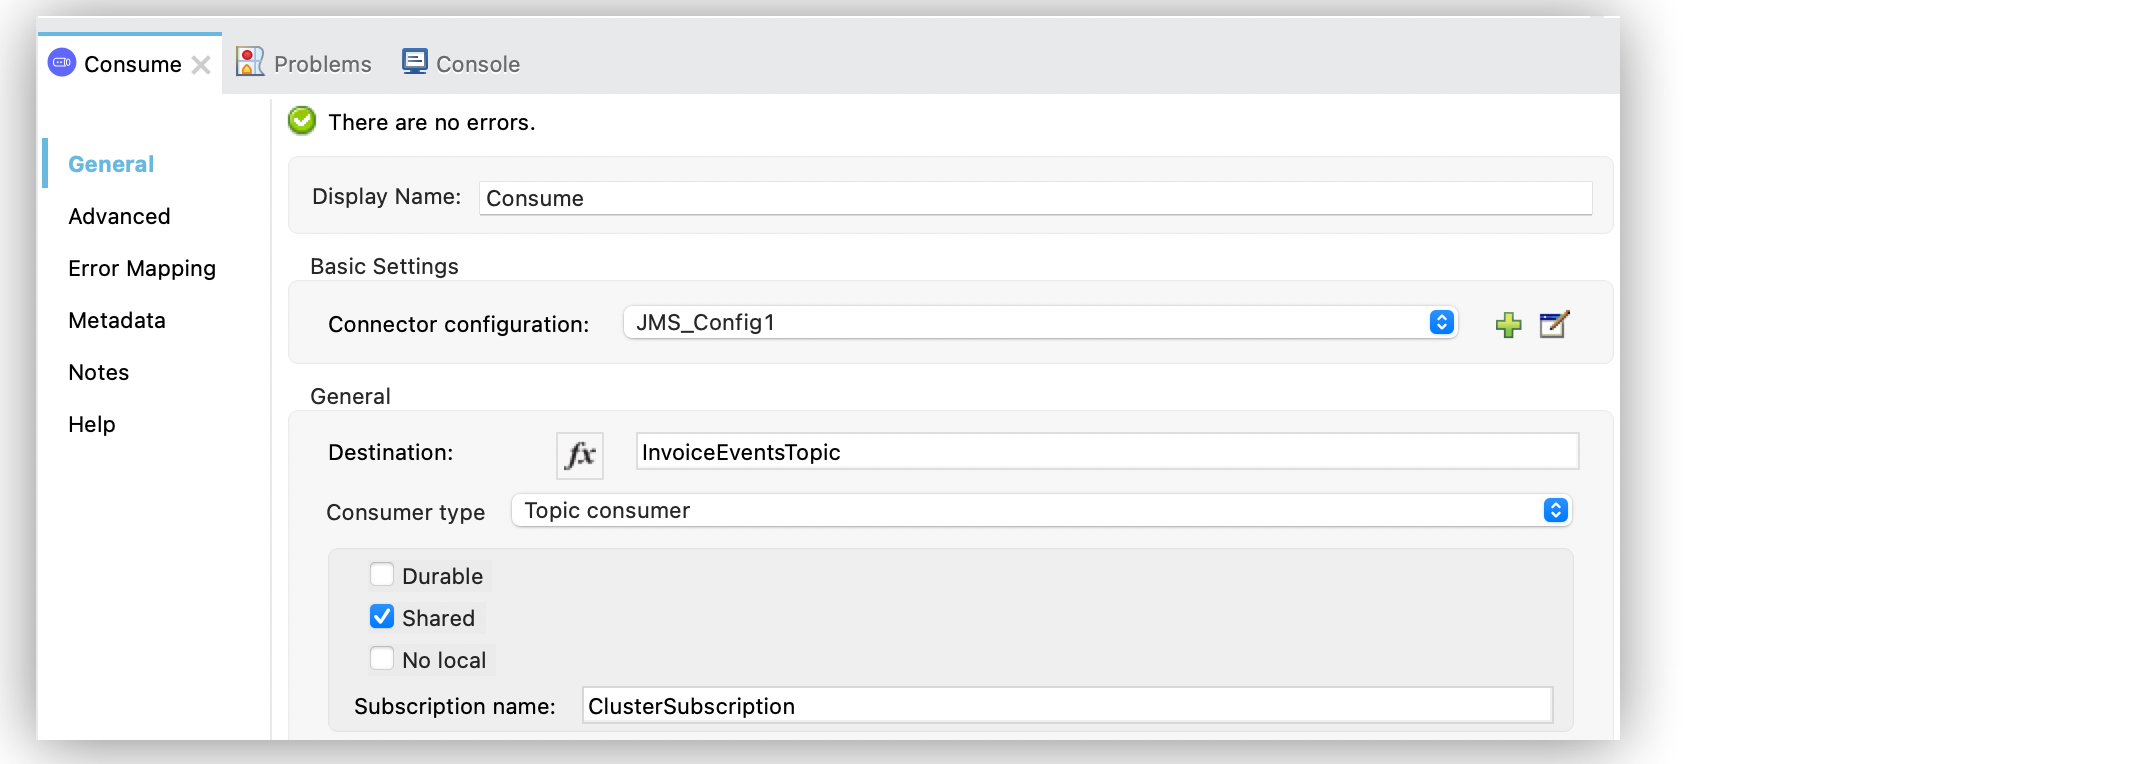Viewport: 2142px width, 764px height.
Task: Switch to the Console tab
Action: [476, 63]
